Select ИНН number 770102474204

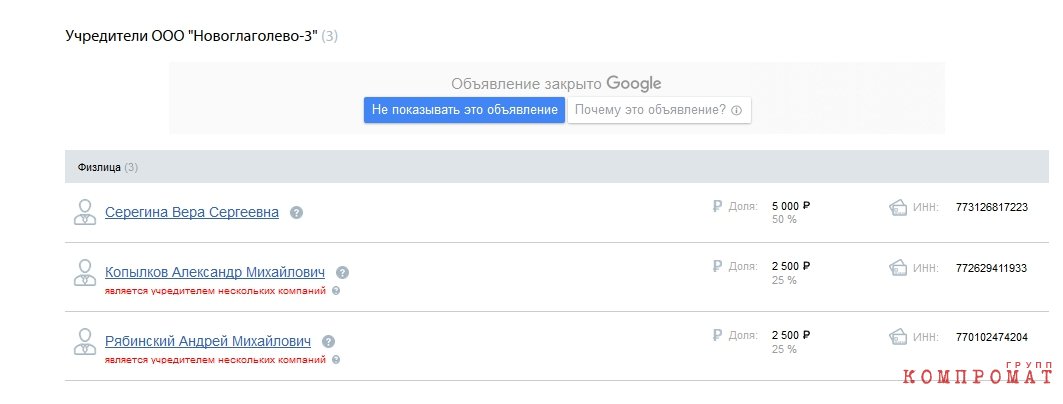click(x=992, y=337)
